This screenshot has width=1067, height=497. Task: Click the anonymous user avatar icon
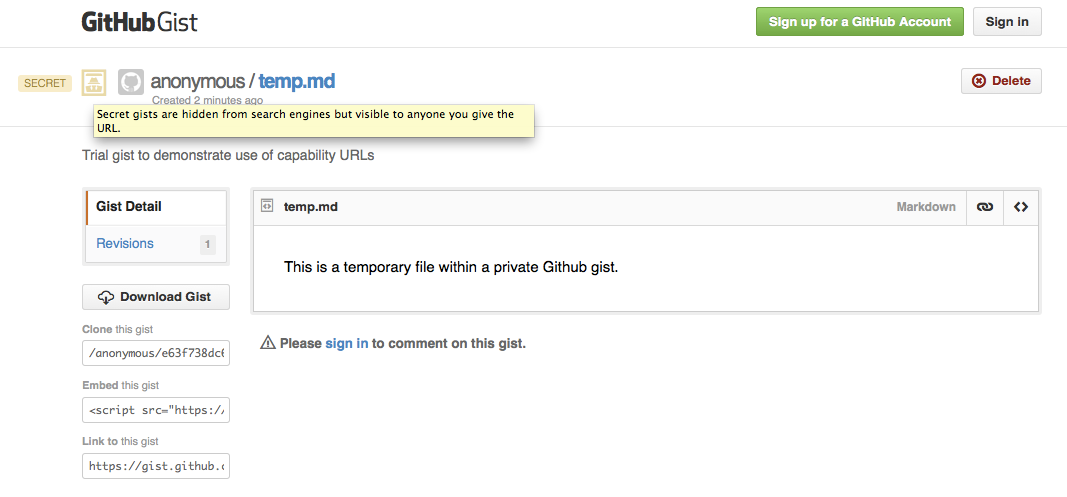[131, 82]
